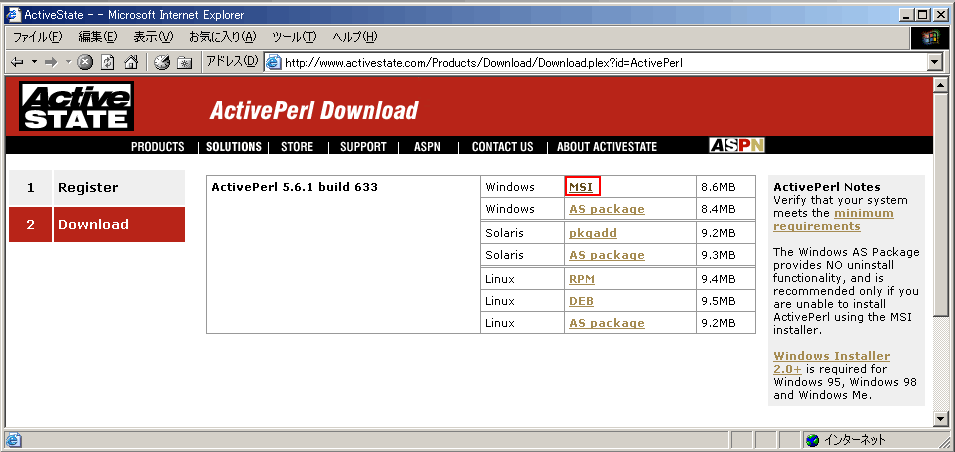The width and height of the screenshot is (955, 452).
Task: Open the 編集(E) menu
Action: [98, 37]
